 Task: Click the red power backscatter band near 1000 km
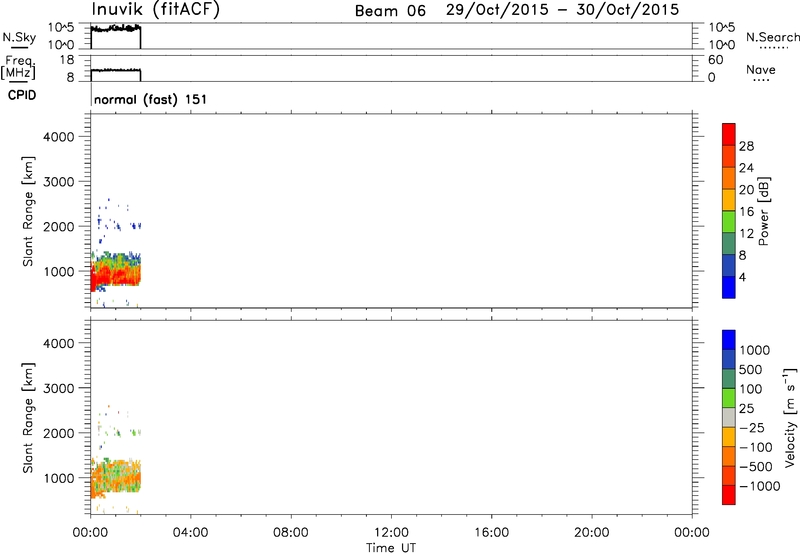coord(115,275)
